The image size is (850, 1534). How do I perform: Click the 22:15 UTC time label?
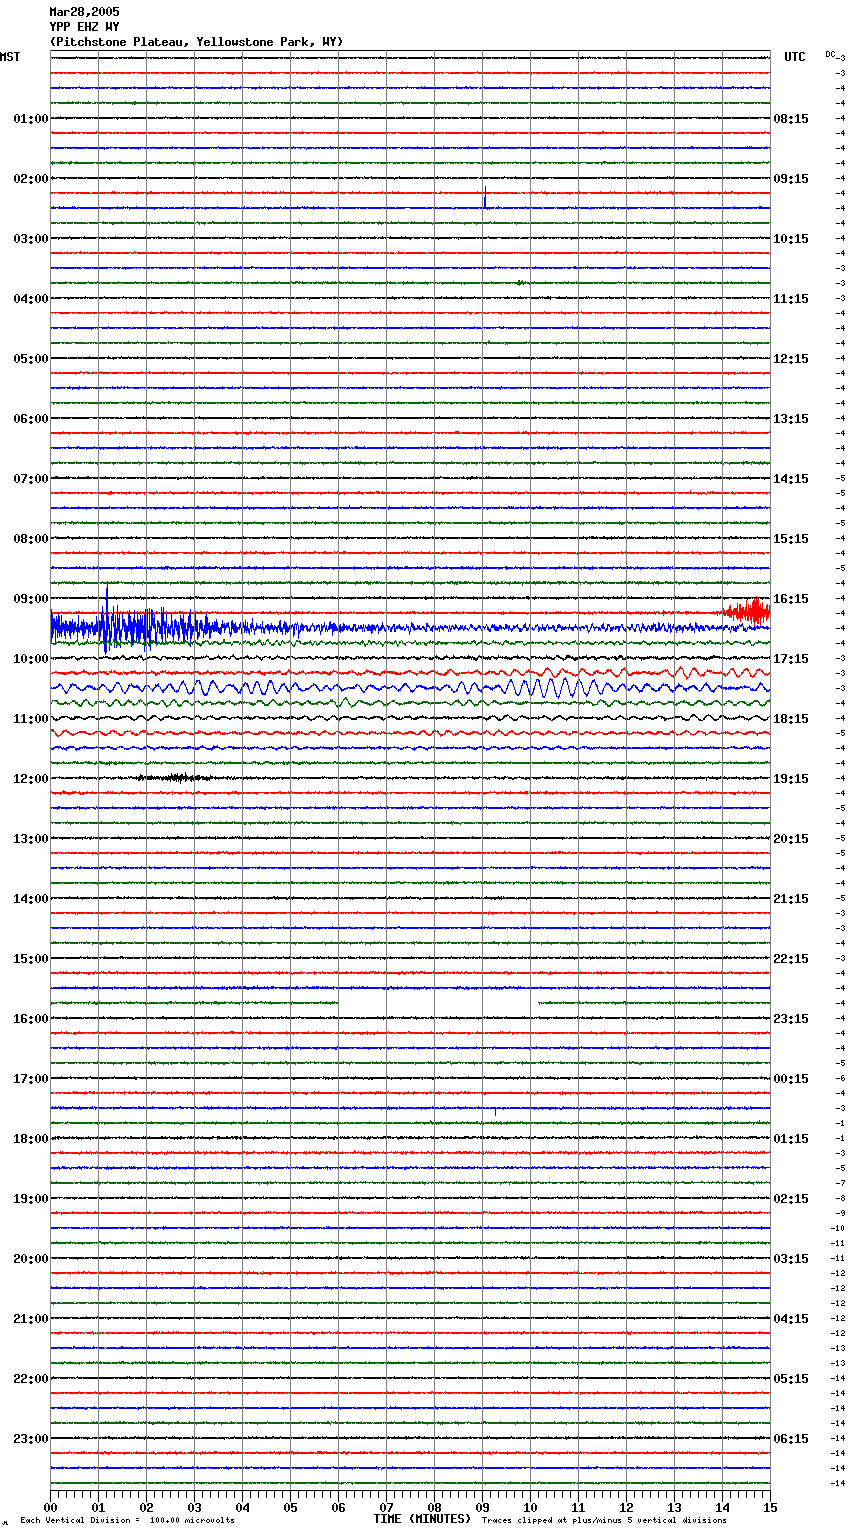(791, 959)
